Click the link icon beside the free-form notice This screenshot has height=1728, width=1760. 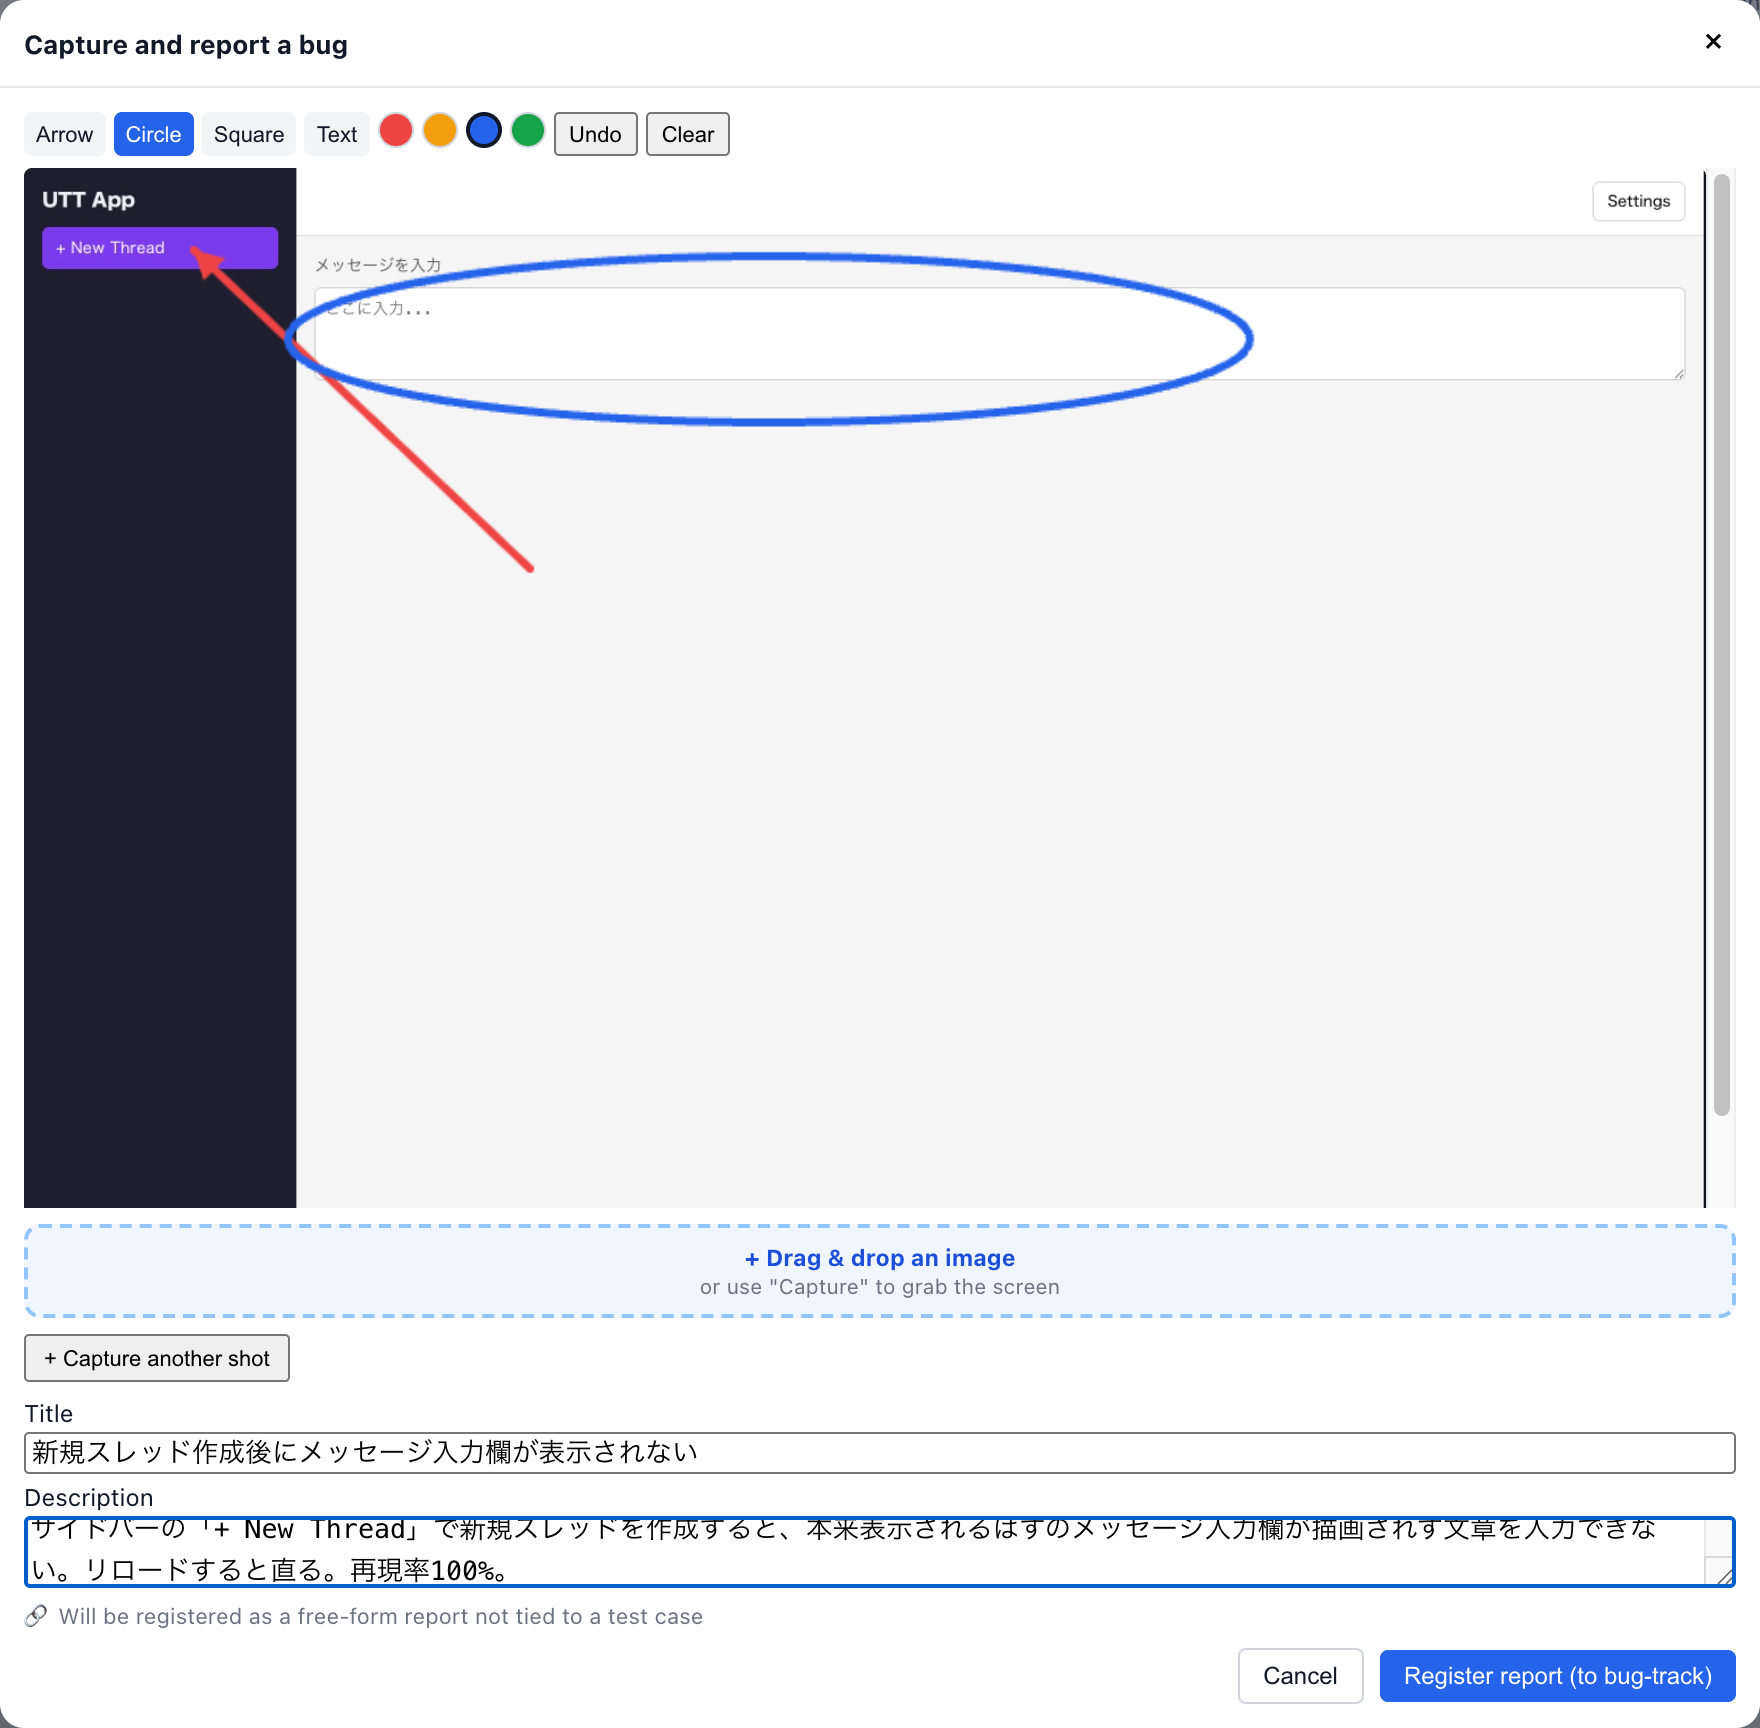[36, 1616]
